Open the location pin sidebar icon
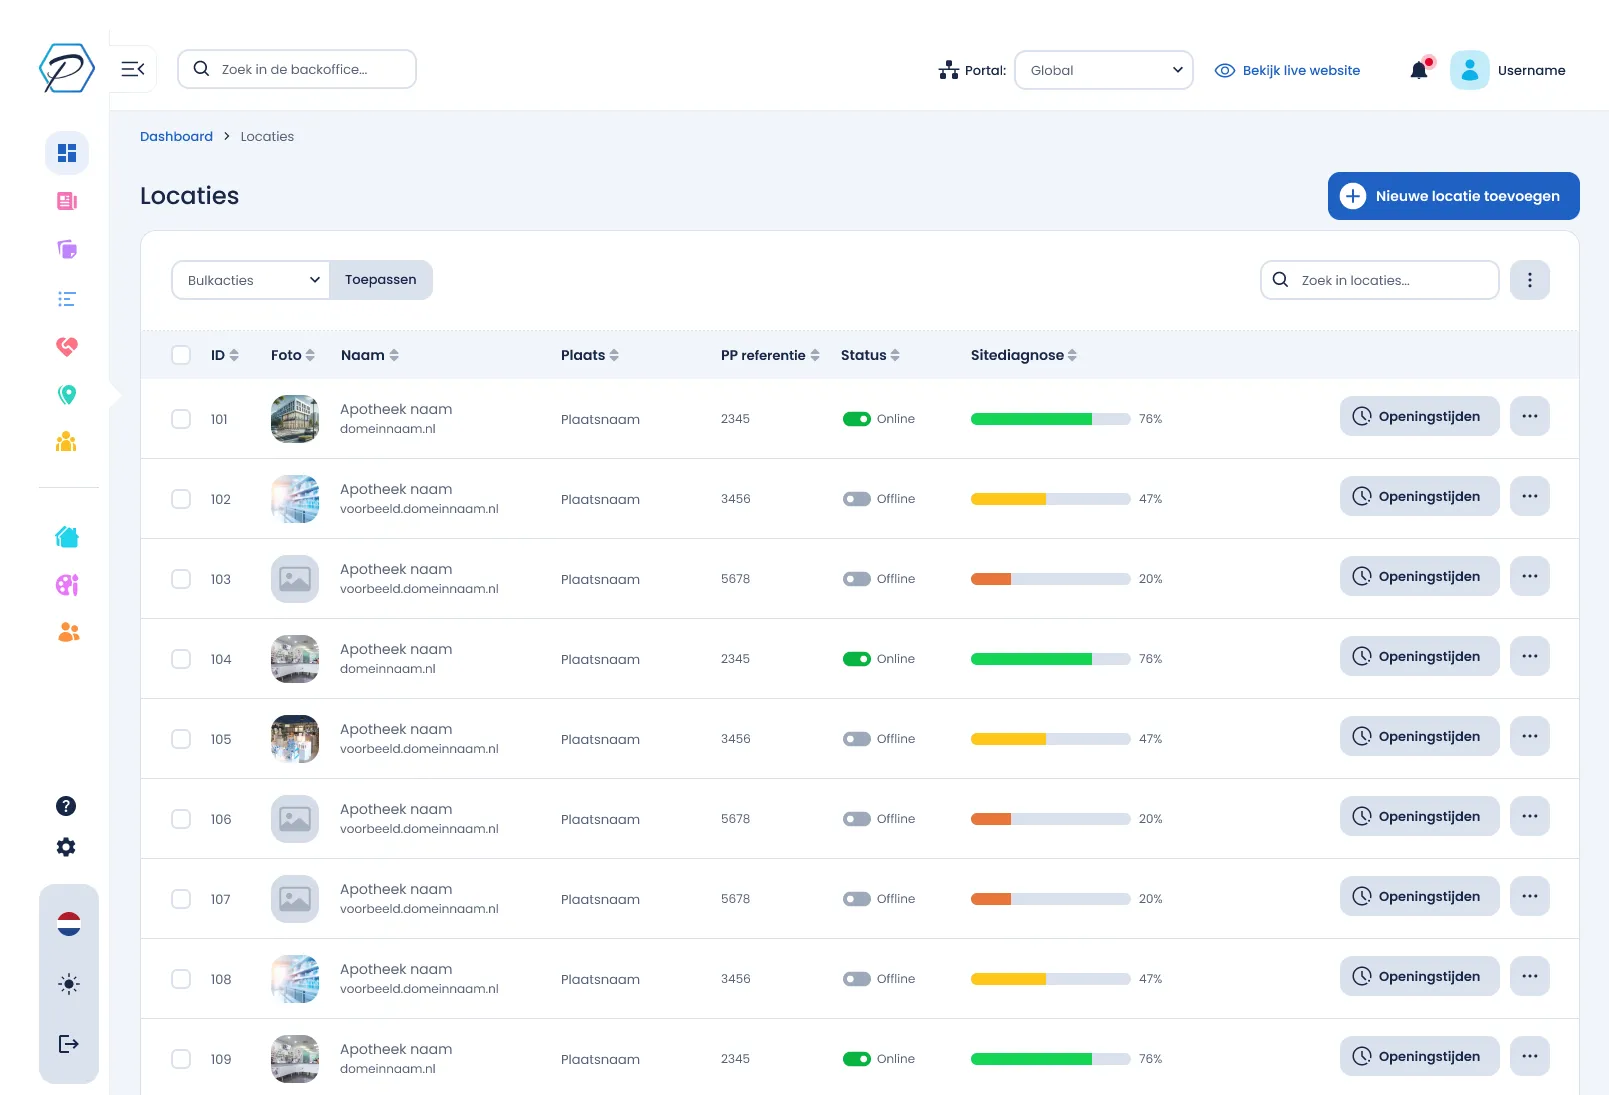The width and height of the screenshot is (1609, 1095). [67, 395]
